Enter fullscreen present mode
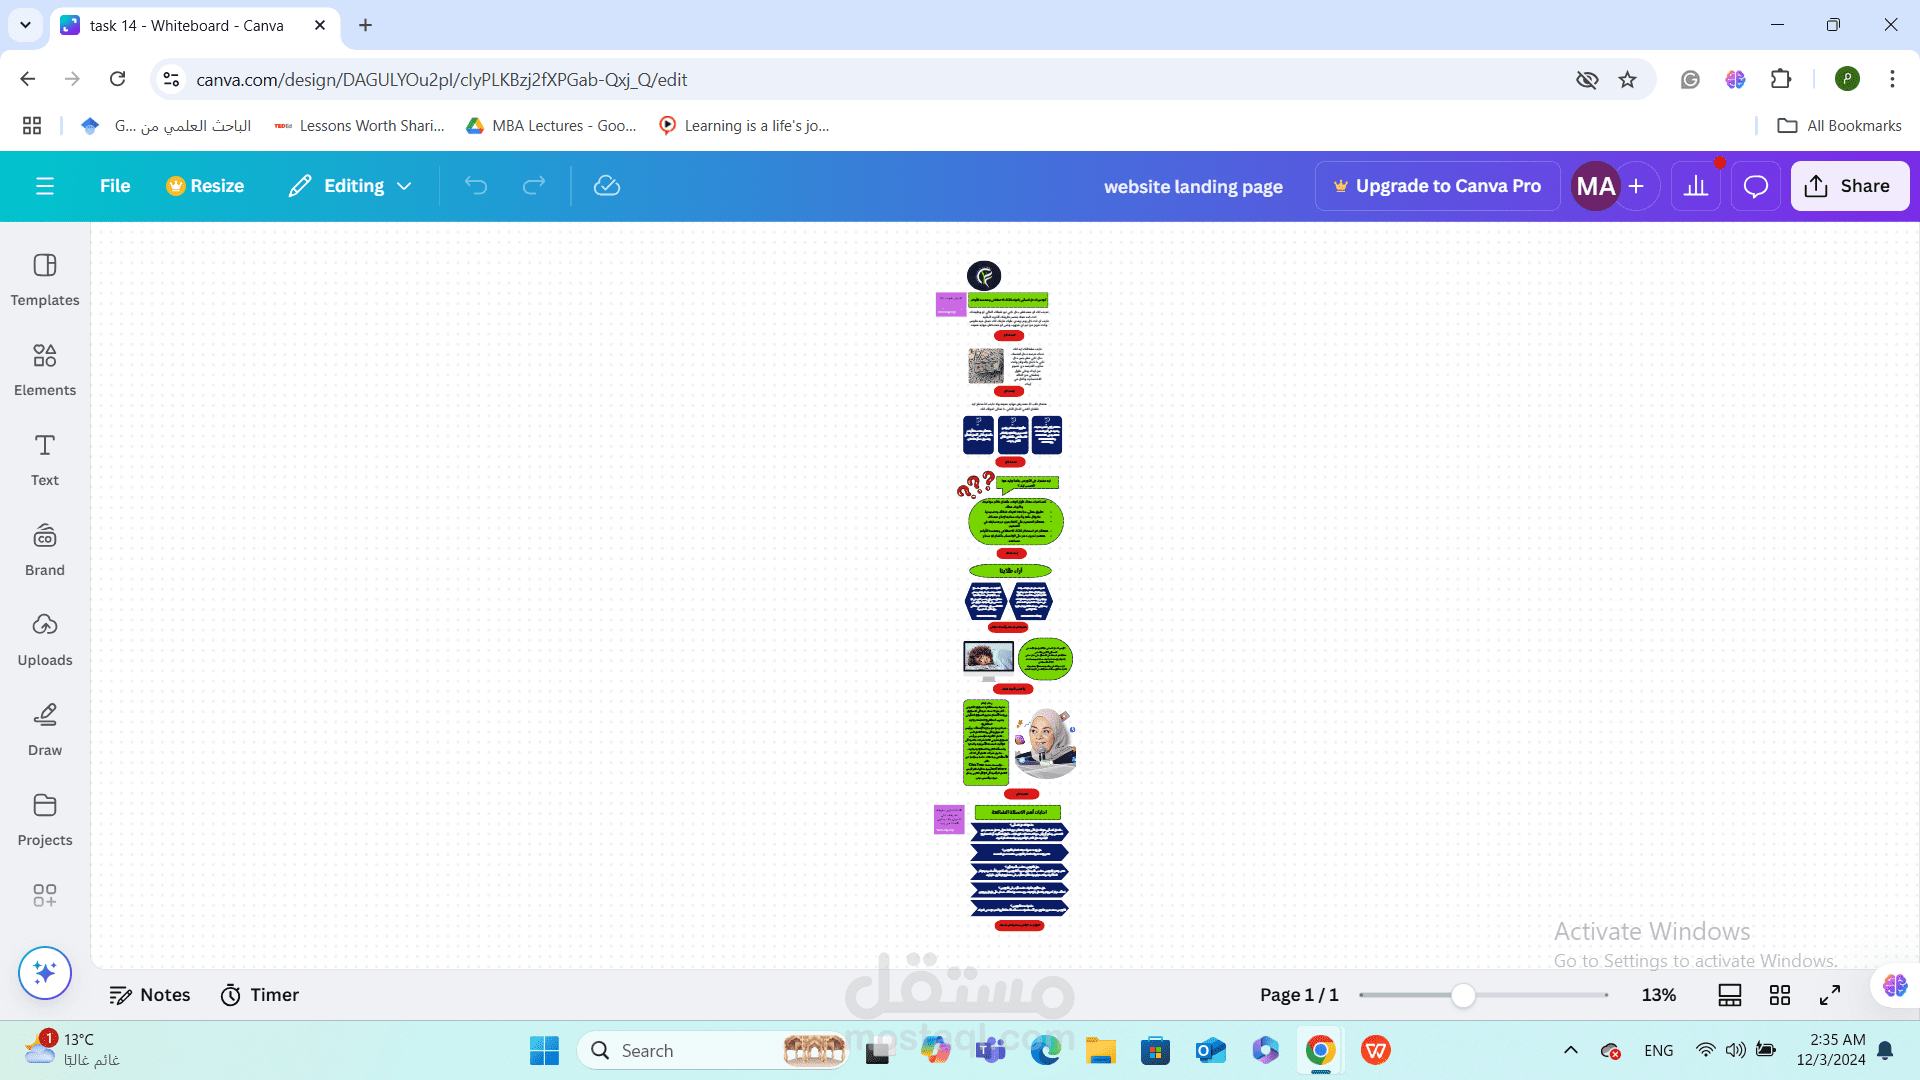The image size is (1920, 1080). tap(1830, 995)
